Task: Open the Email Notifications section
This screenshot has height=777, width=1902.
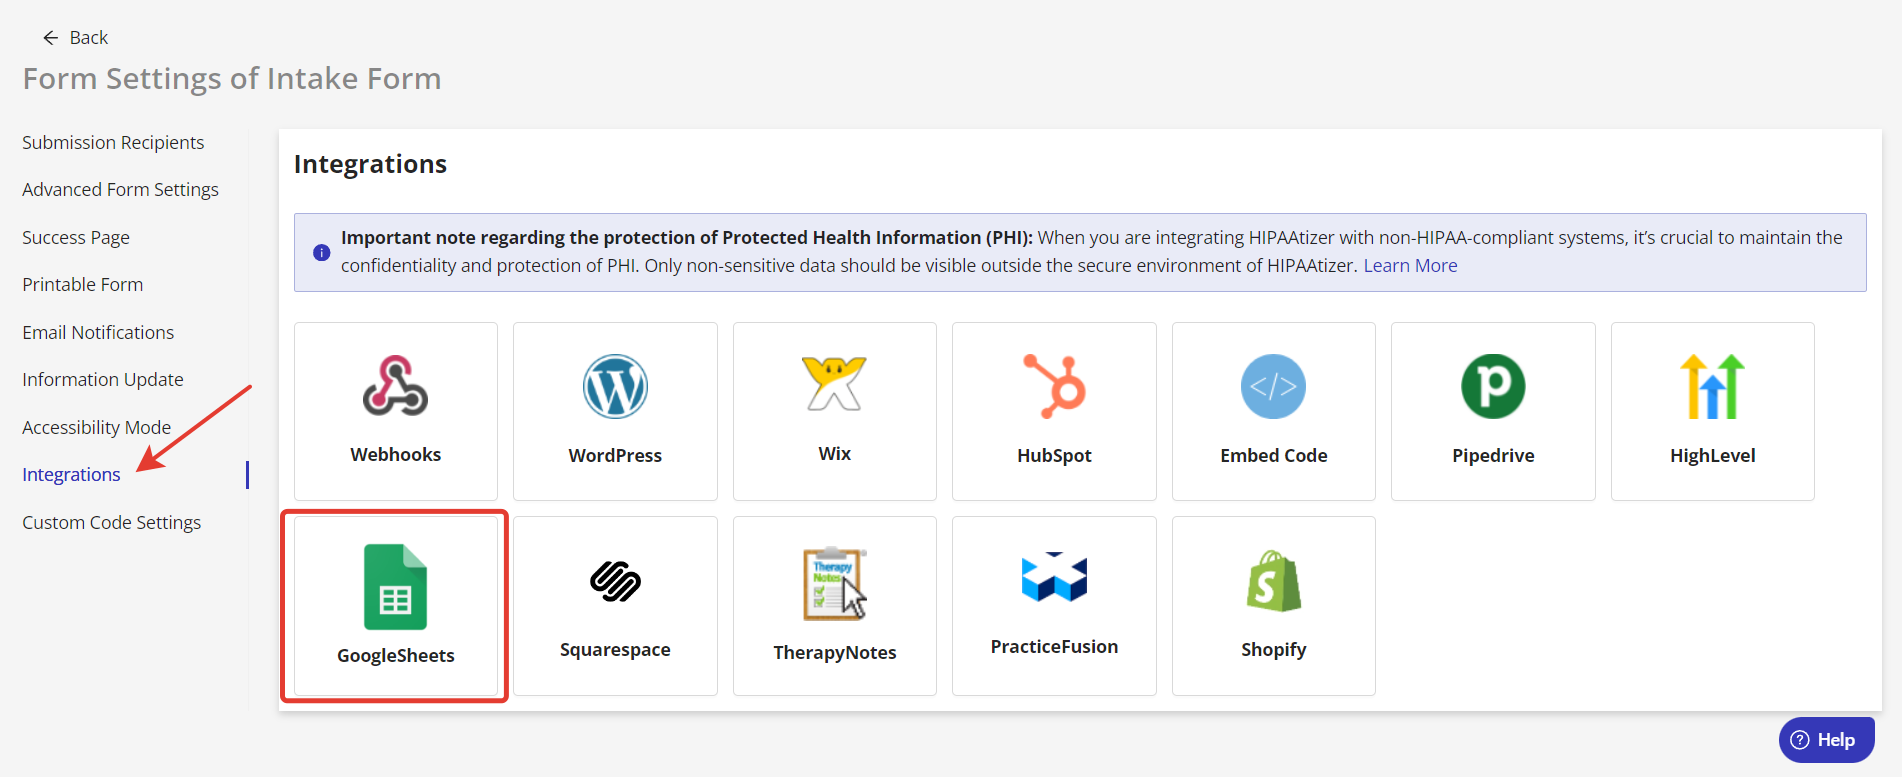Action: coord(97,332)
